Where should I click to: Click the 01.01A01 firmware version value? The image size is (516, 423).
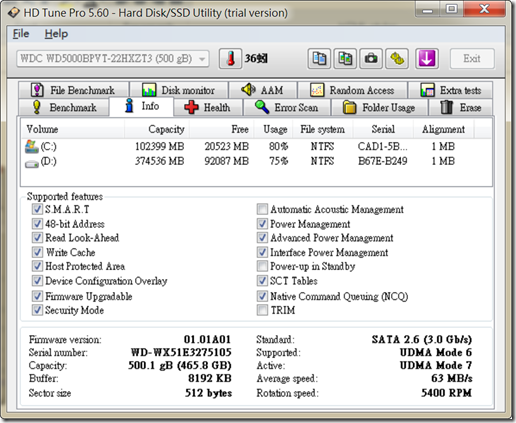pos(207,339)
